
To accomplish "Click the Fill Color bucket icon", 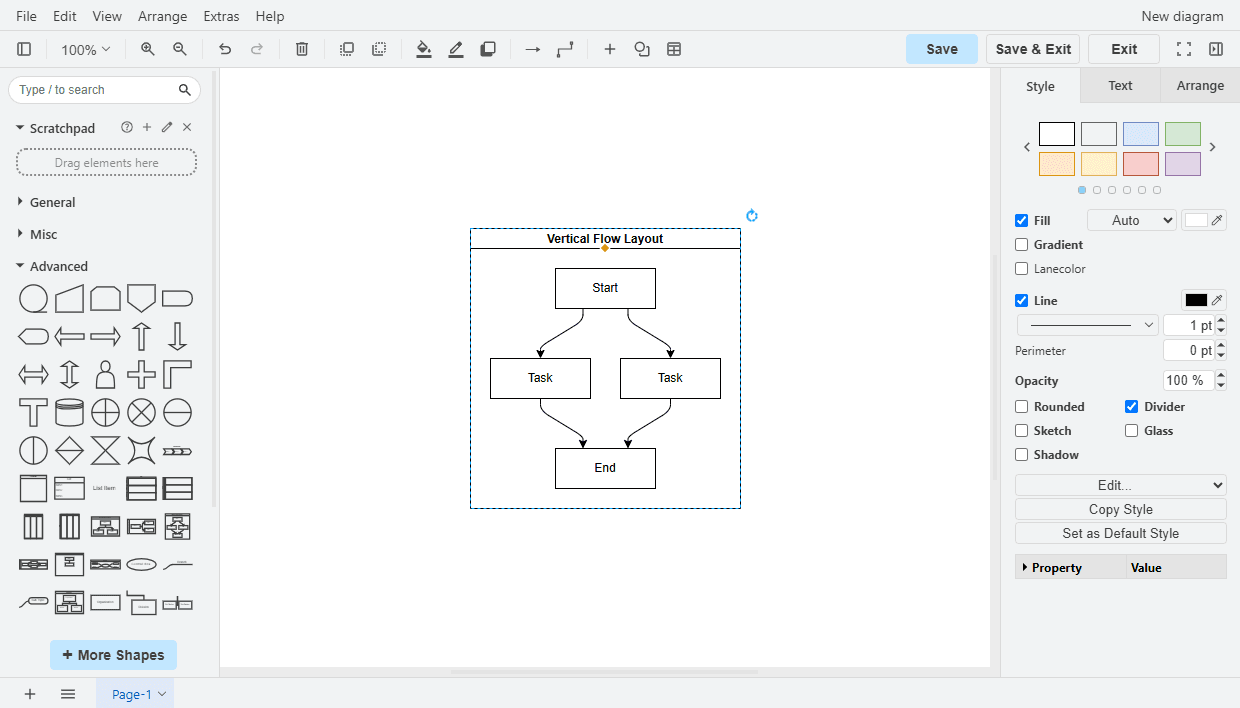I will pos(424,49).
